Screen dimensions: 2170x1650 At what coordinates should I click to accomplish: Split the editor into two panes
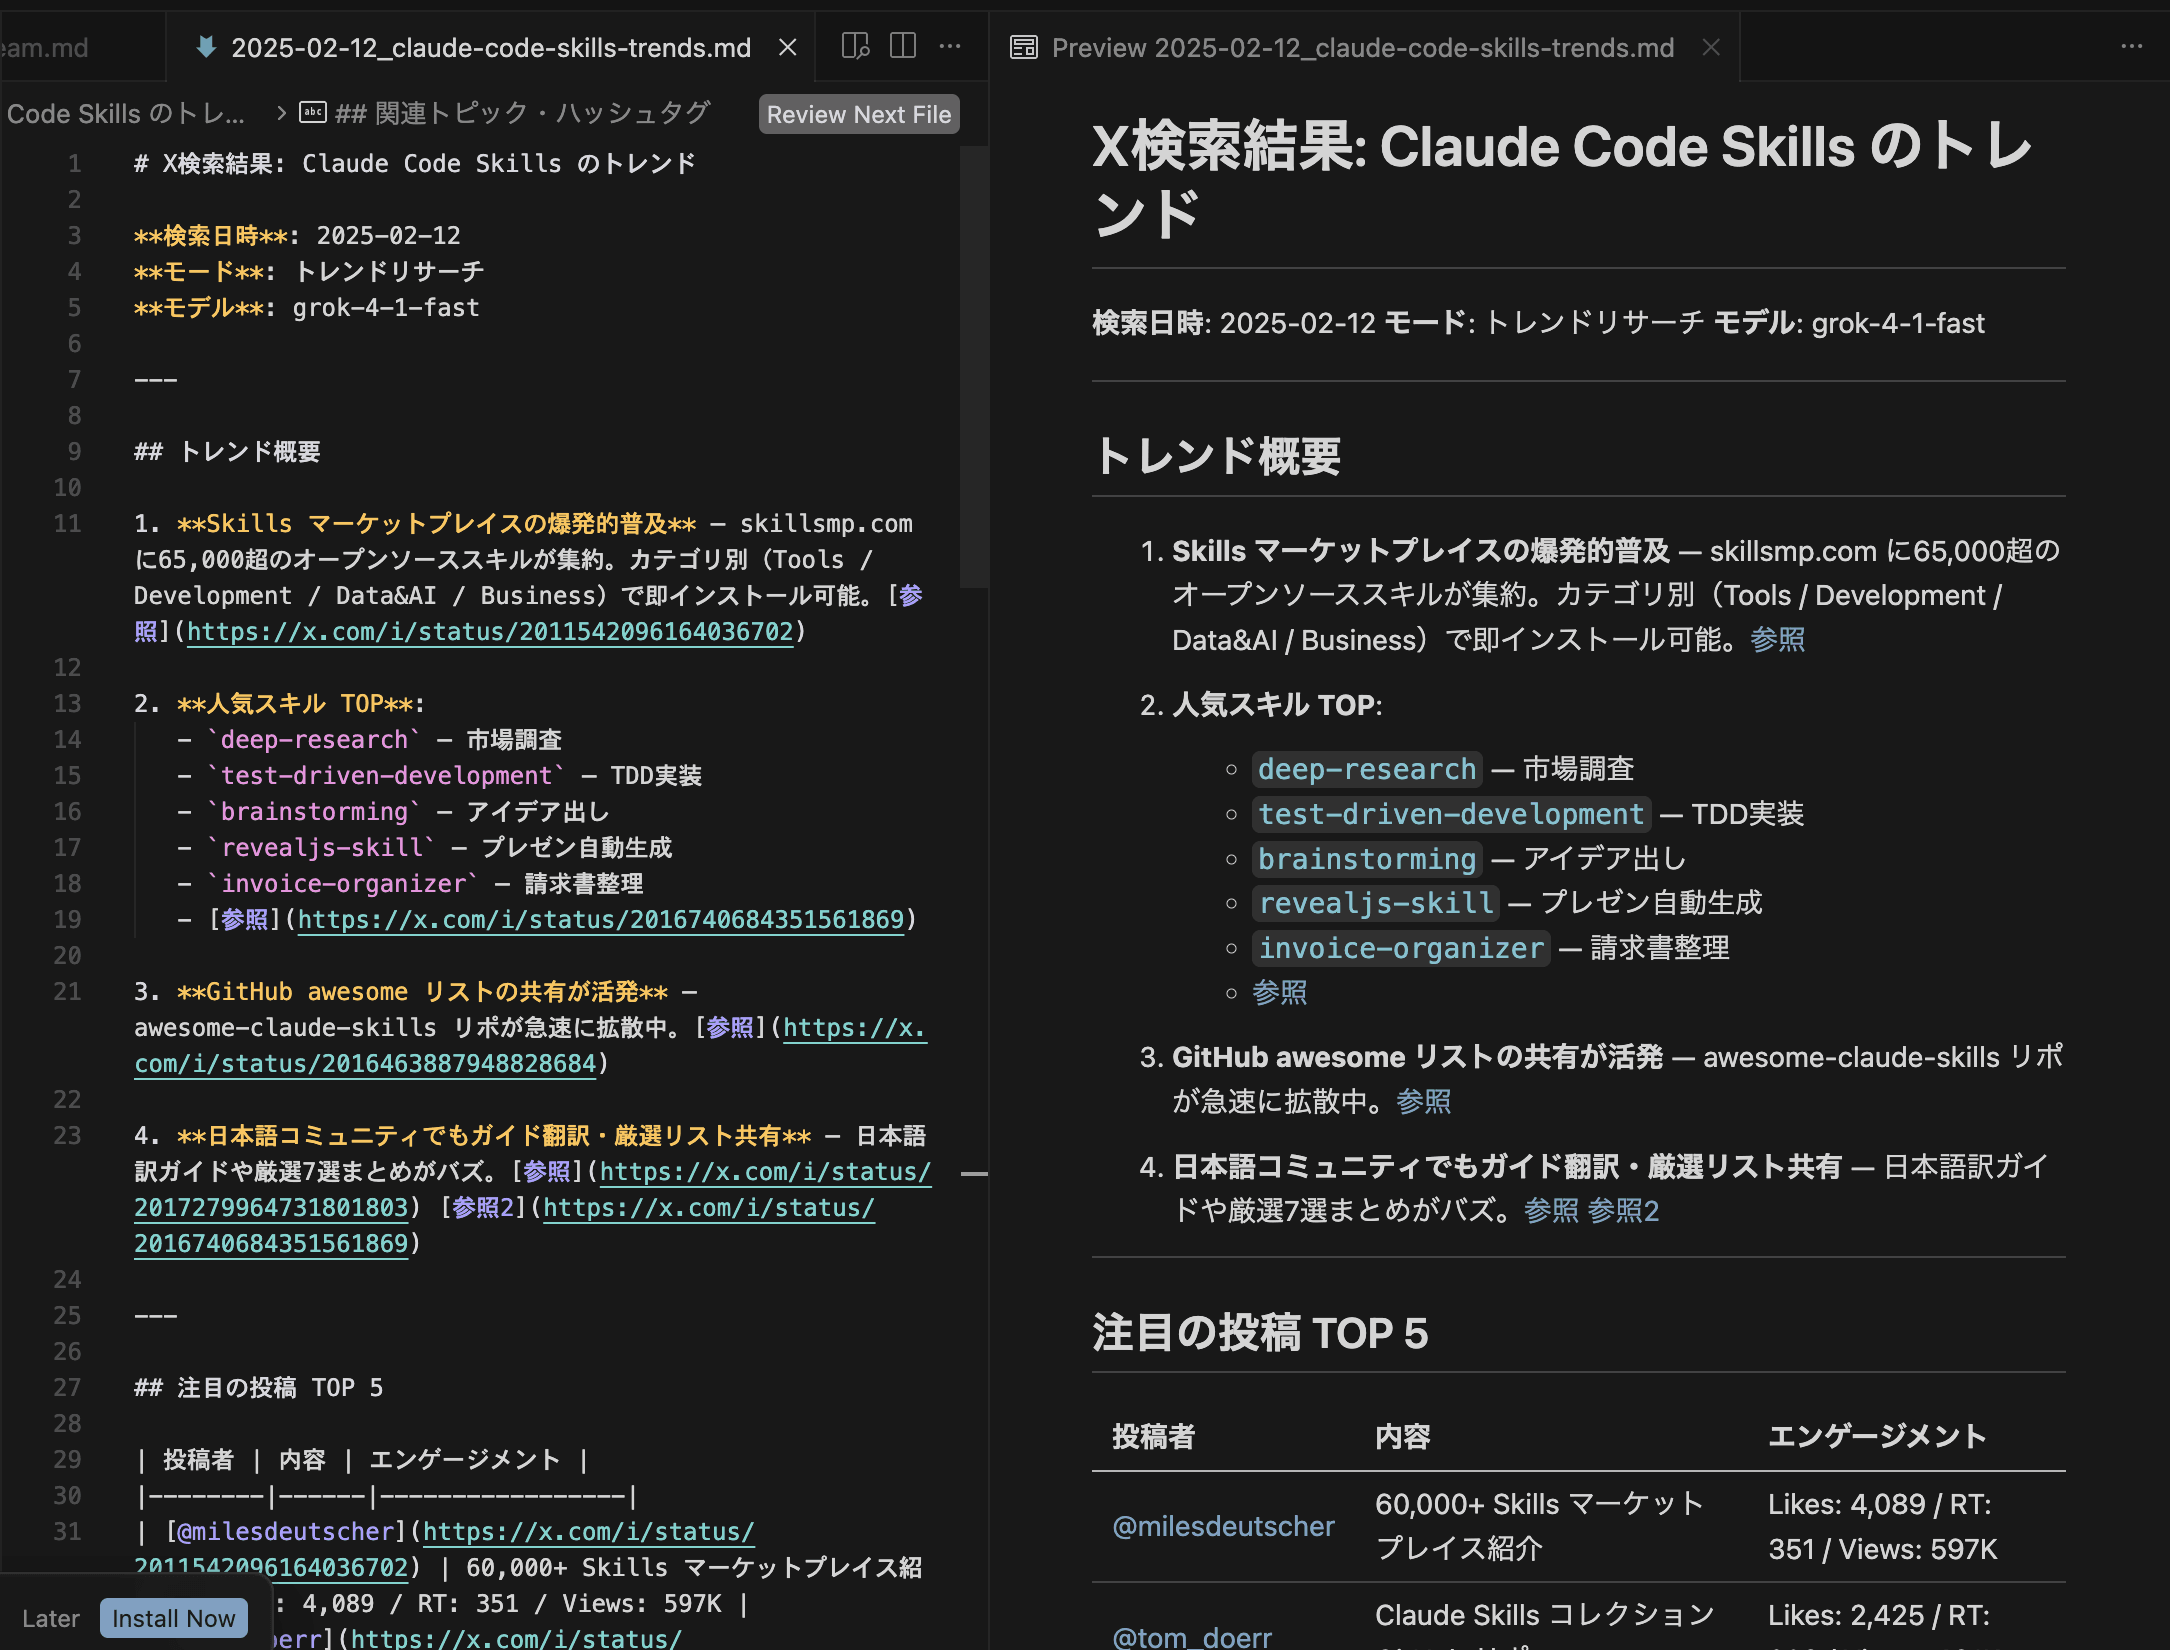(x=905, y=46)
